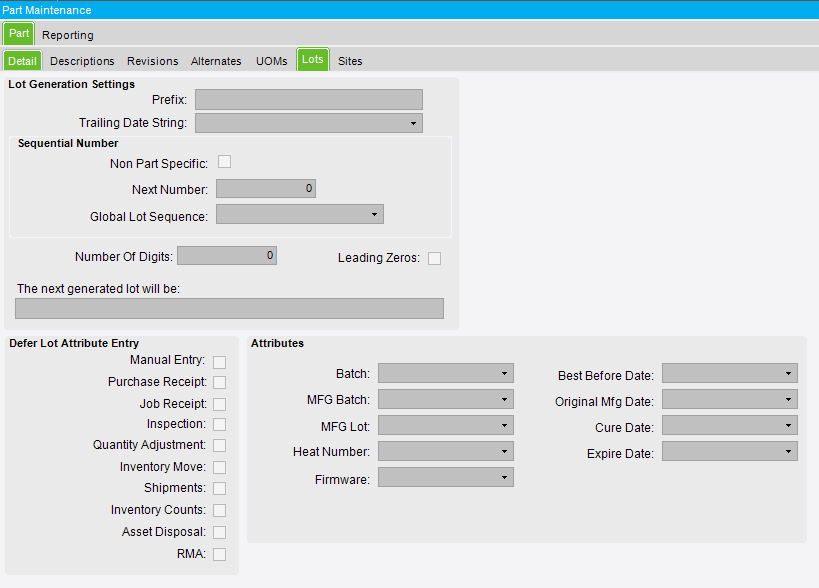
Task: Click the Sequential Number group label
Action: (68, 143)
